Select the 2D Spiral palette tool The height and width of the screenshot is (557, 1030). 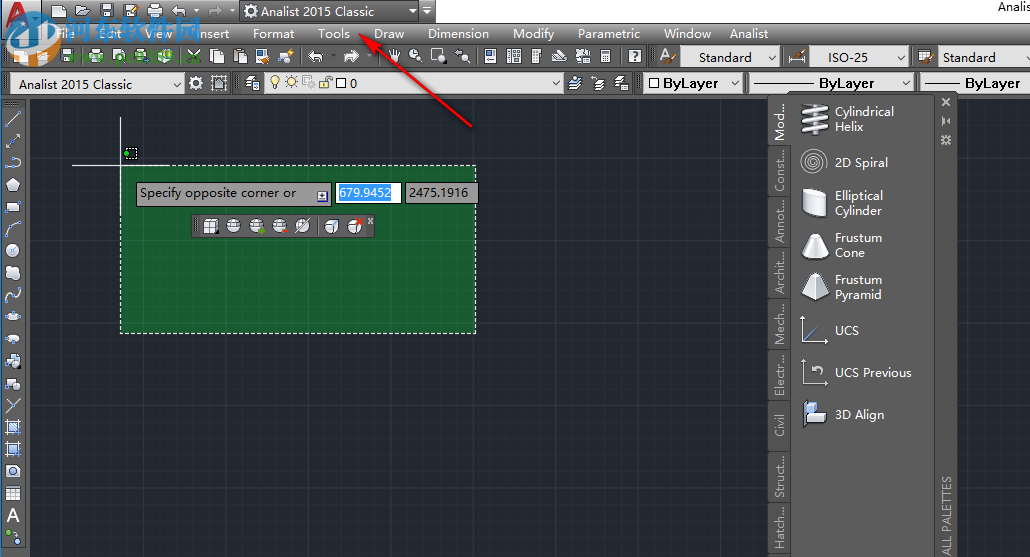tap(845, 162)
